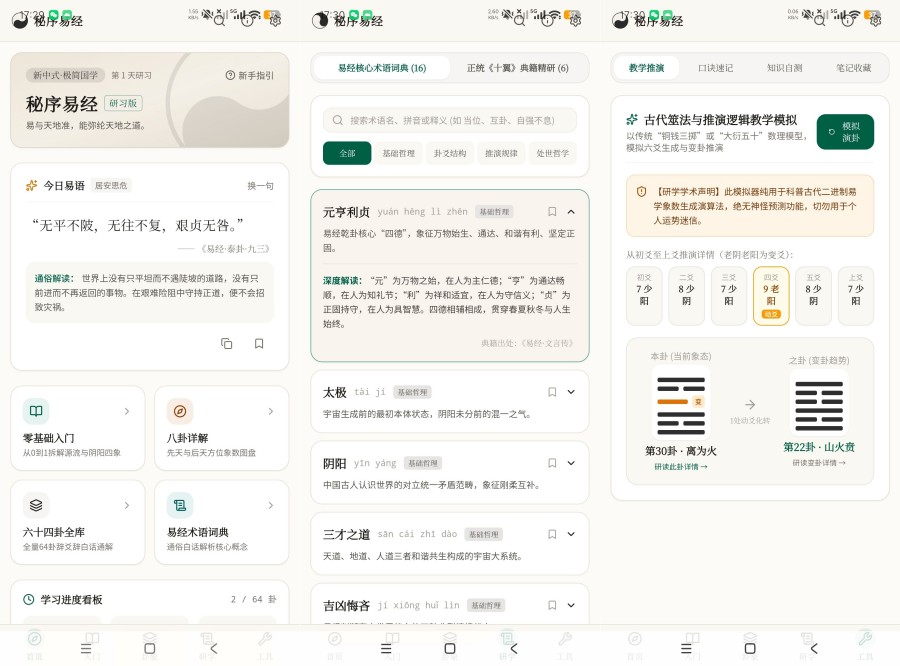Open the 第30卦 离为火 hexagram image
The height and width of the screenshot is (666, 900).
tap(681, 404)
